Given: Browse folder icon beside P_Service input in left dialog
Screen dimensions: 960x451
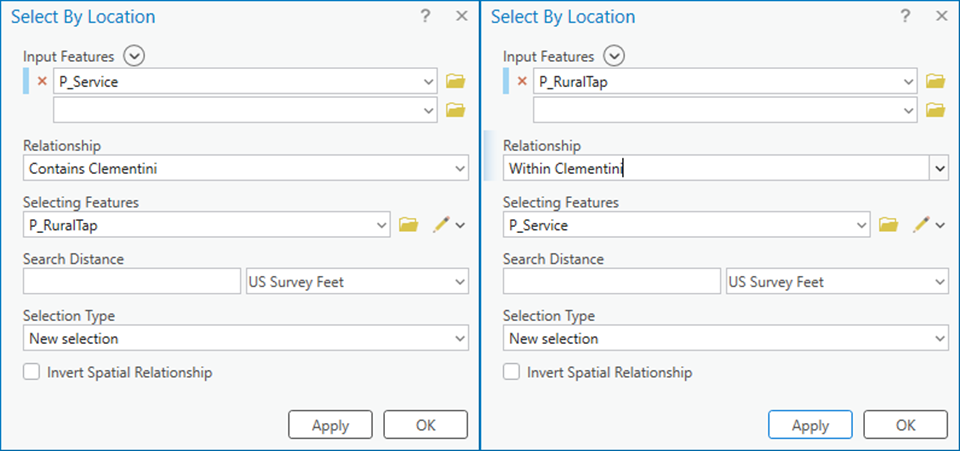Looking at the screenshot, I should 456,82.
